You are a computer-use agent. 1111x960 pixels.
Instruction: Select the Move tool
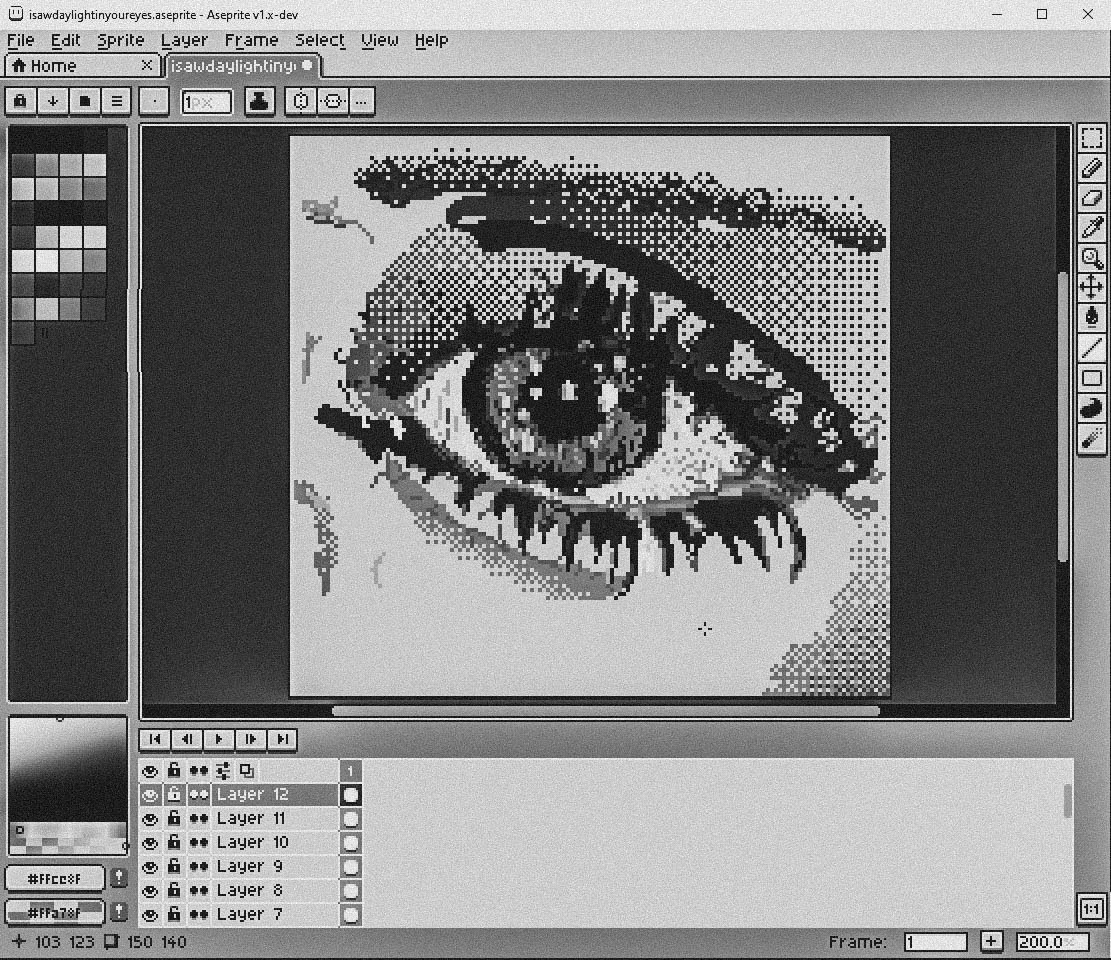pos(1091,288)
